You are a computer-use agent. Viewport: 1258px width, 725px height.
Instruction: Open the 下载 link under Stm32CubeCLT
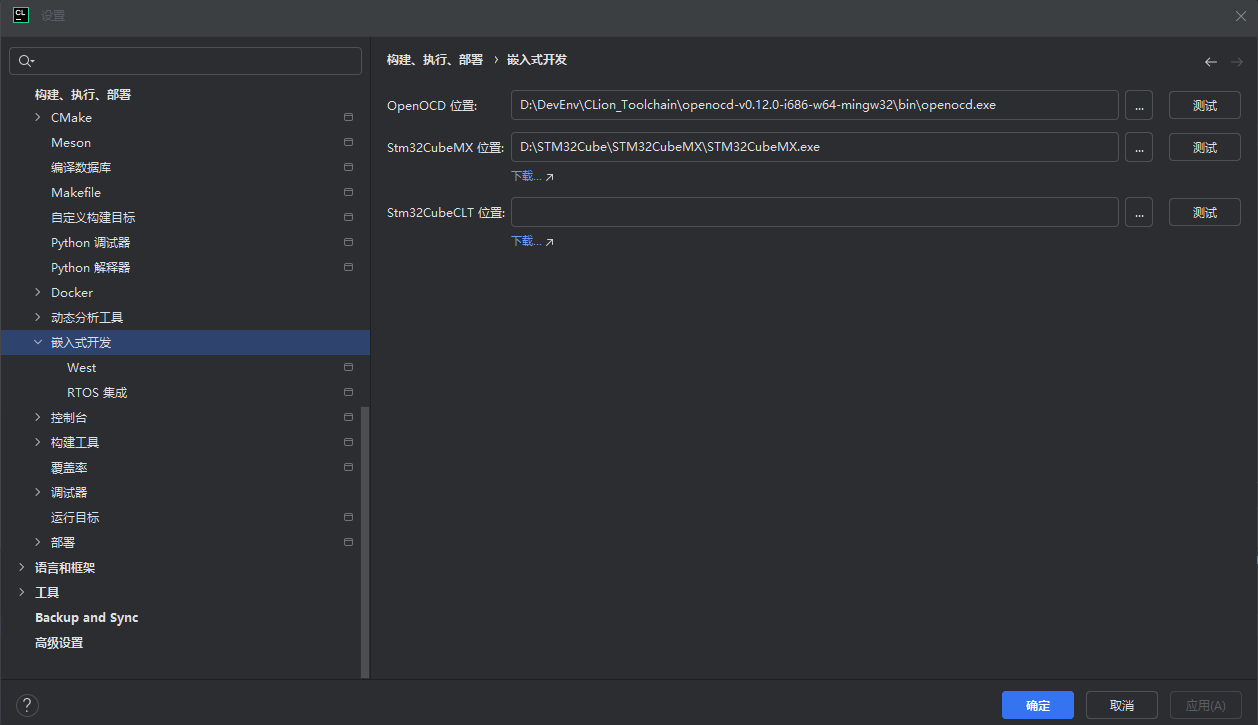click(x=532, y=241)
